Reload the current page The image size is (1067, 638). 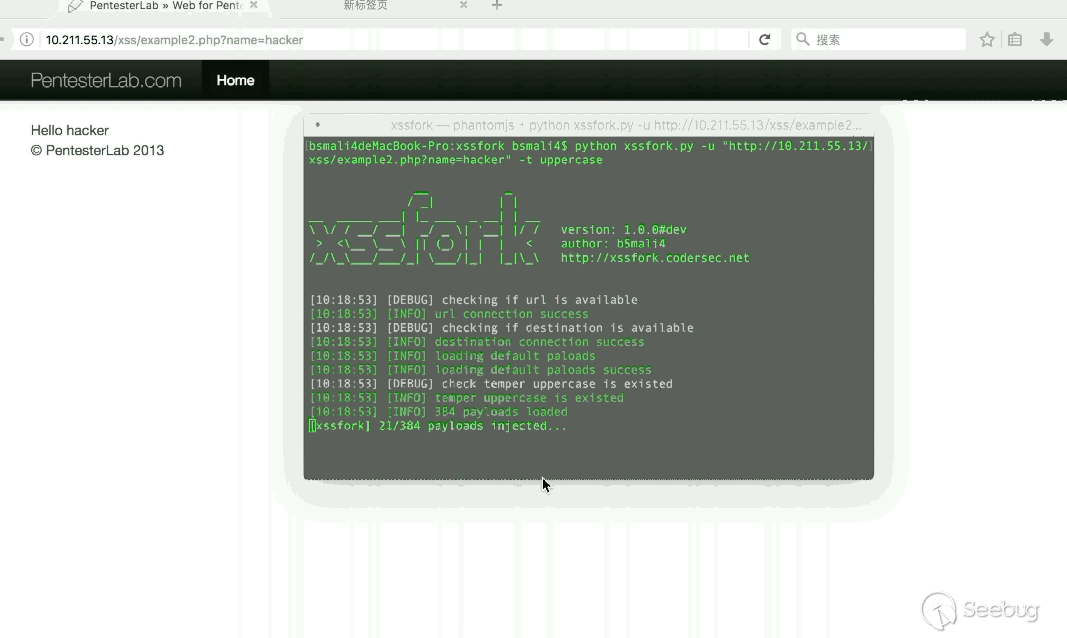[765, 39]
